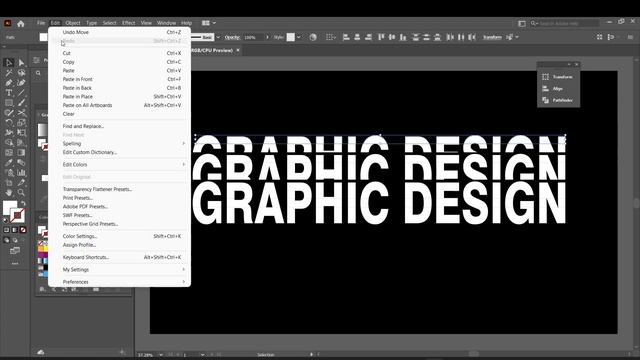The image size is (640, 360).
Task: Select the Scale tool
Action: 21,122
